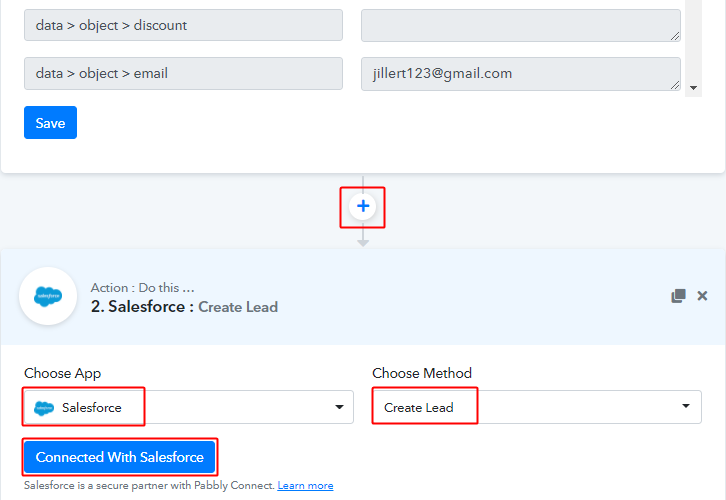Click the small Salesforce icon in the app dropdown
The height and width of the screenshot is (500, 726).
[44, 408]
